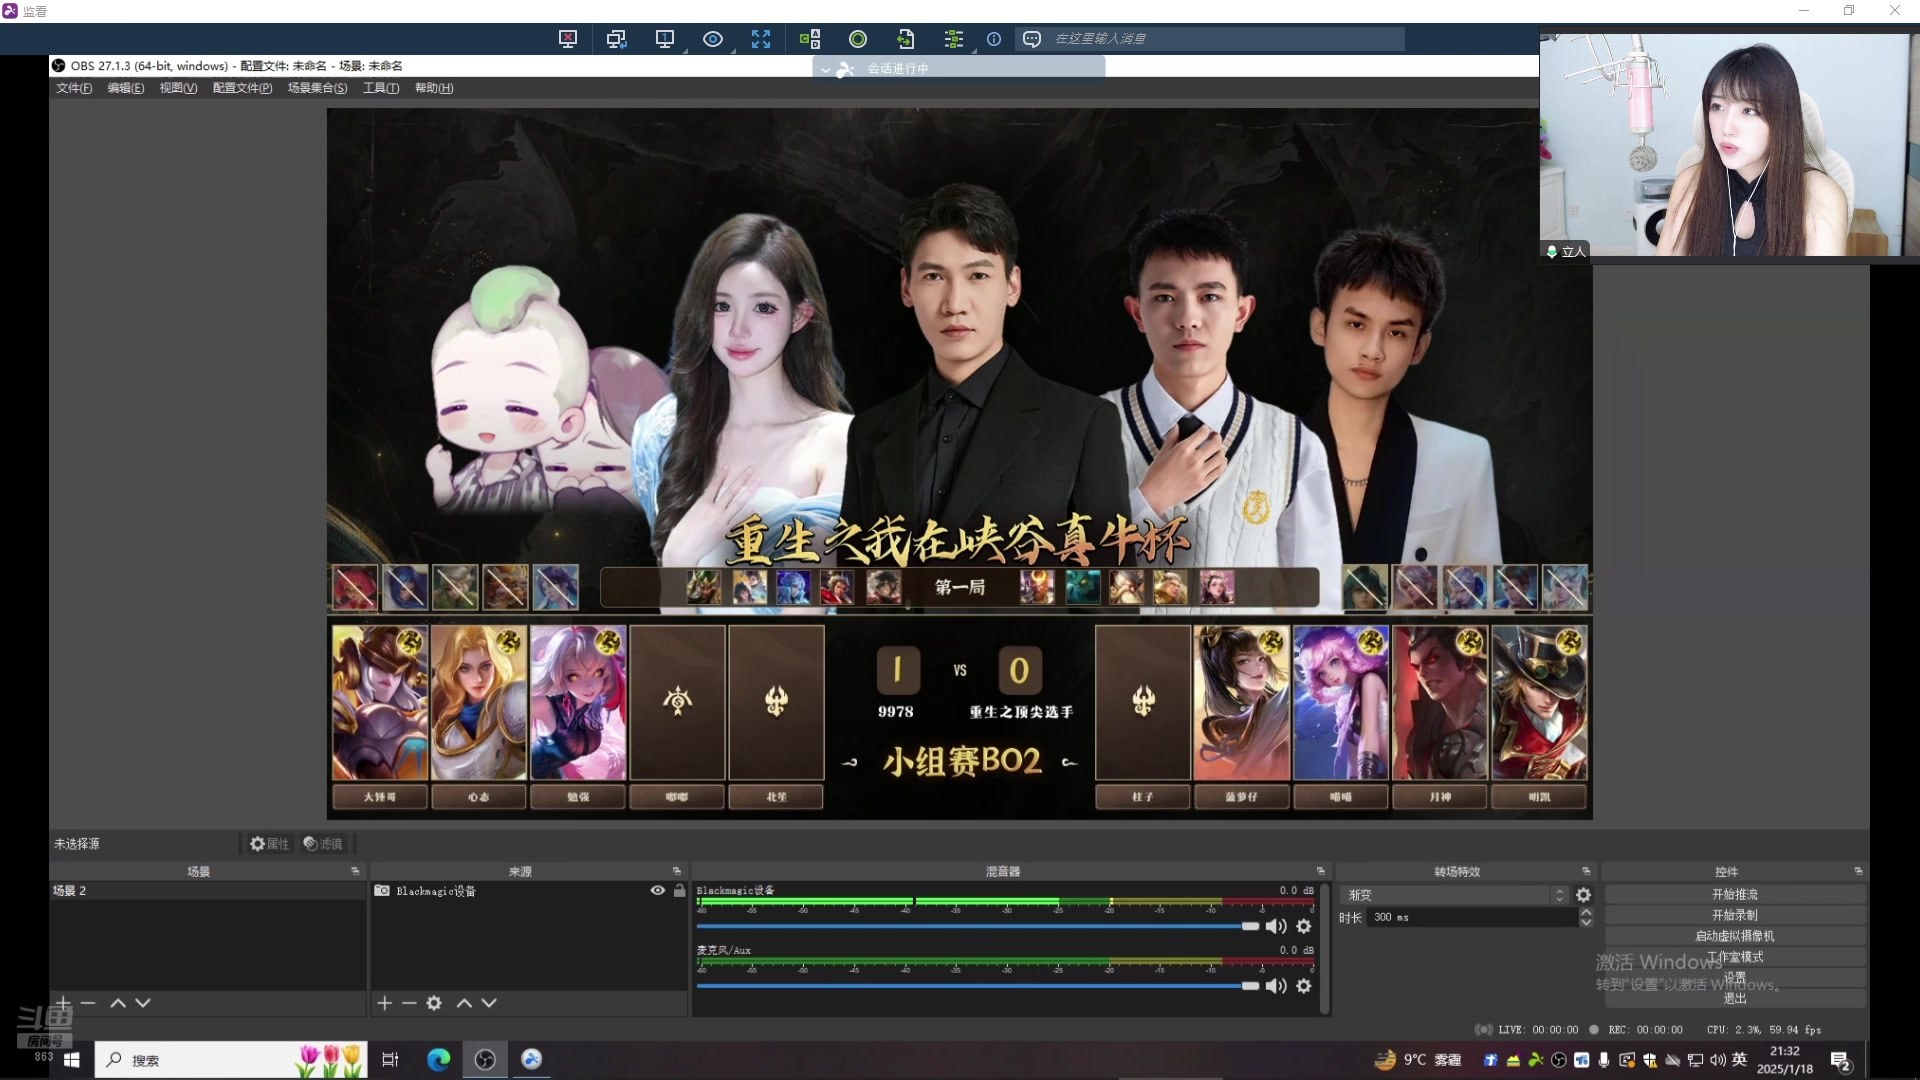Pop out the 控件 dock panel

pyautogui.click(x=1858, y=872)
